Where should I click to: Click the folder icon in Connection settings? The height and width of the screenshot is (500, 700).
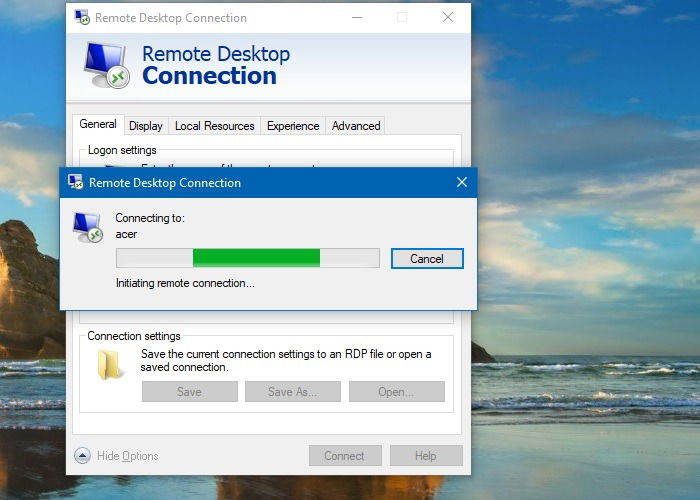[109, 365]
